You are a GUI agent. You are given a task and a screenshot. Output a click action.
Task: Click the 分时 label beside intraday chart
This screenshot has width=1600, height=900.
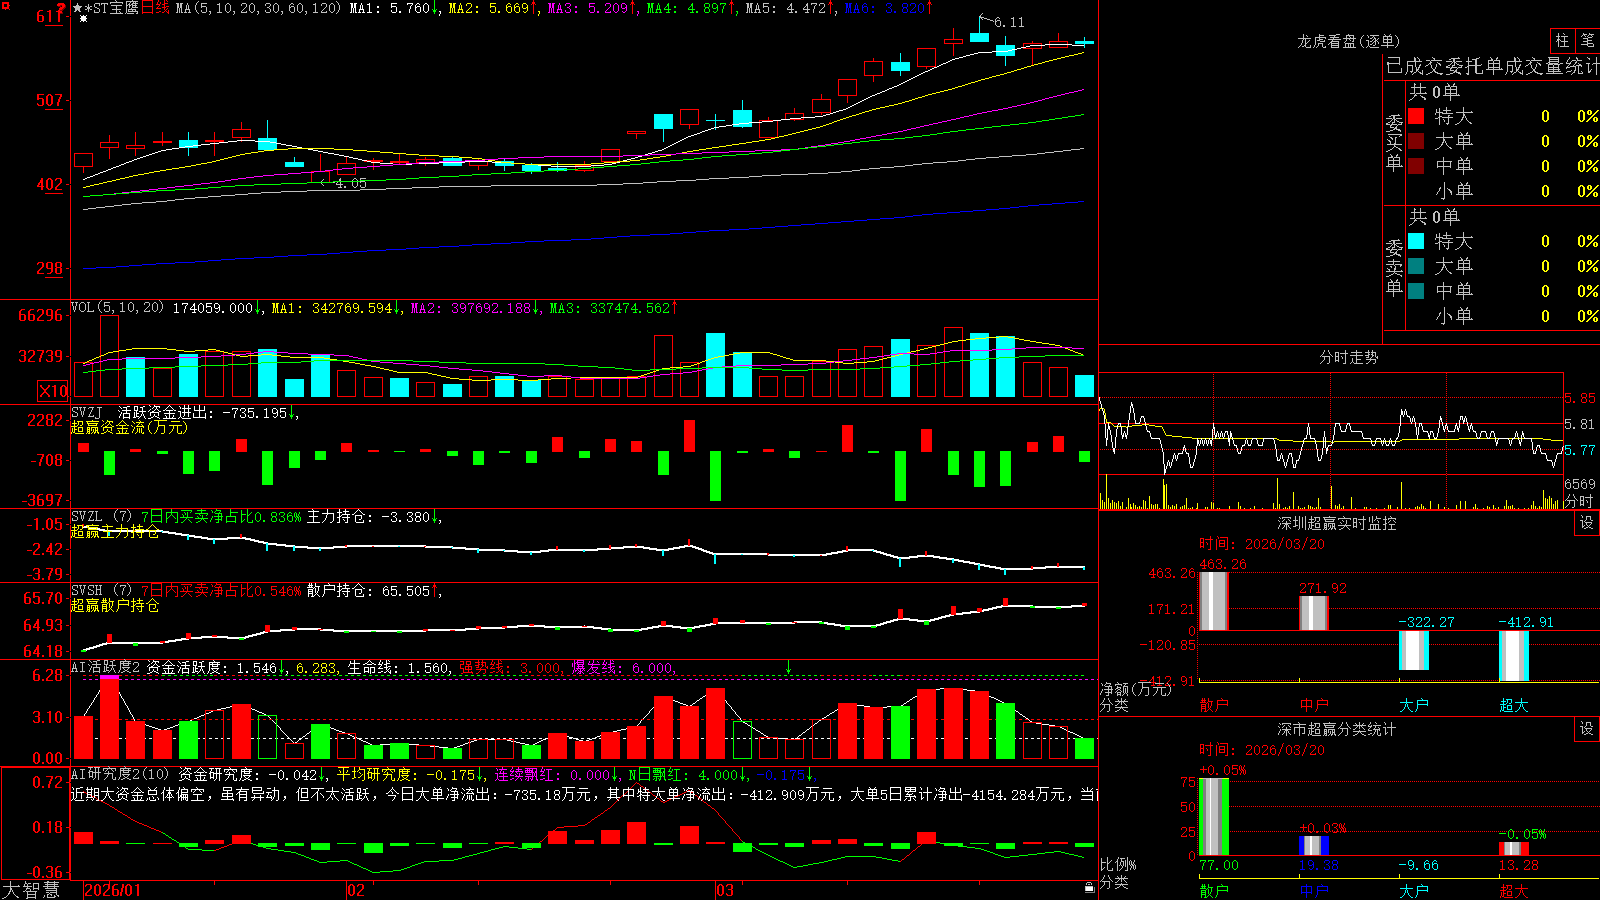[x=1579, y=501]
